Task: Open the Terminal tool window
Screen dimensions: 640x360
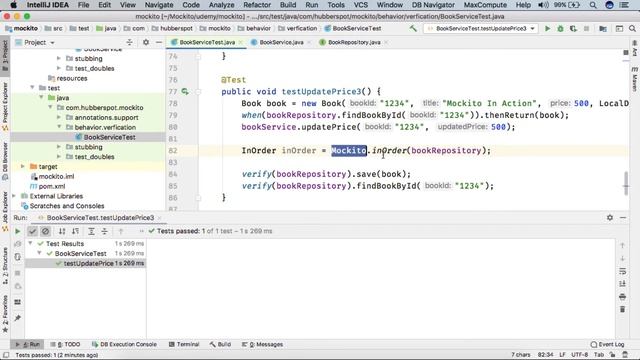Action: (x=184, y=344)
